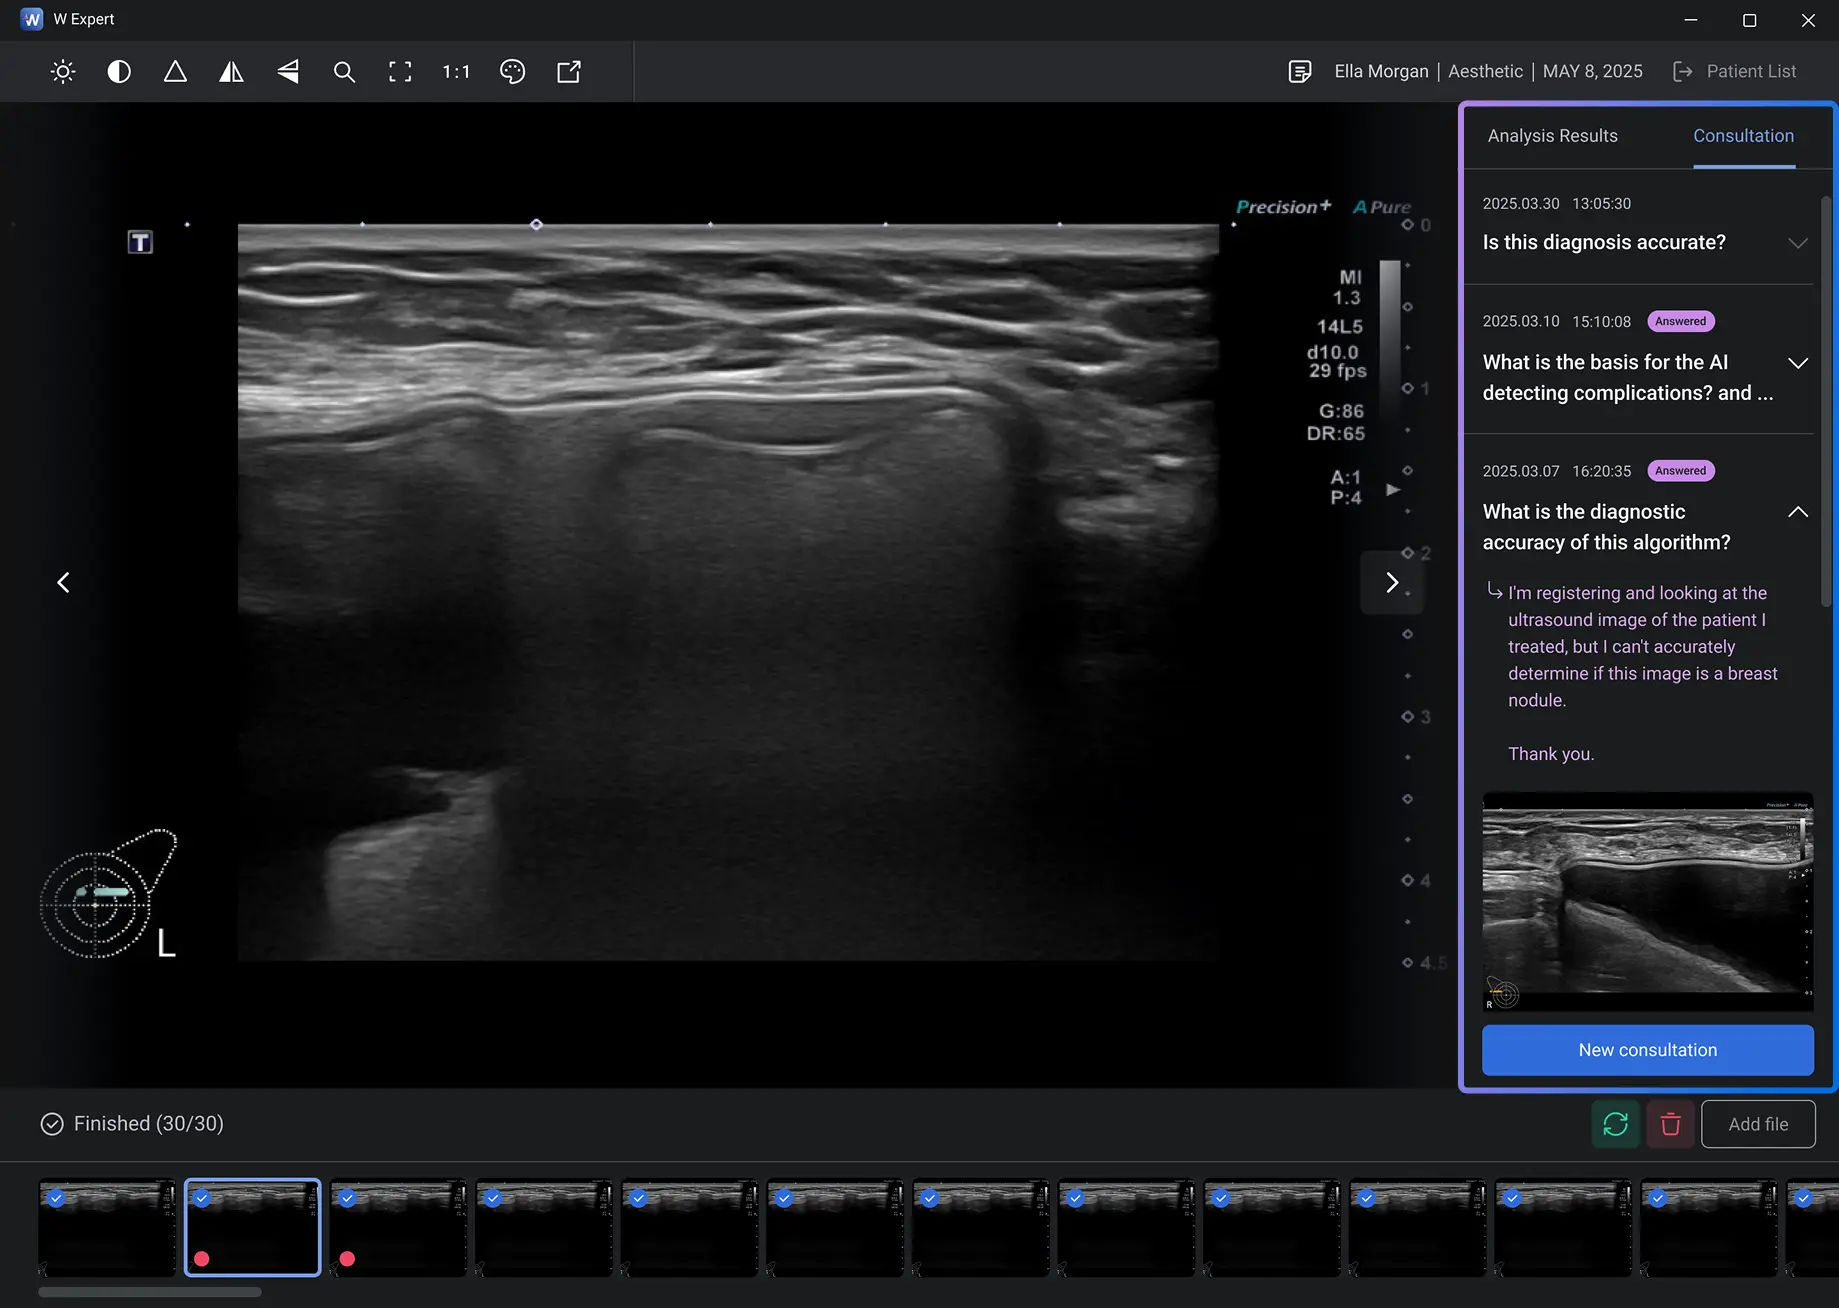Toggle checkmark on the selected second thumbnail
Screen dimensions: 1839x1308
pyautogui.click(x=202, y=1198)
